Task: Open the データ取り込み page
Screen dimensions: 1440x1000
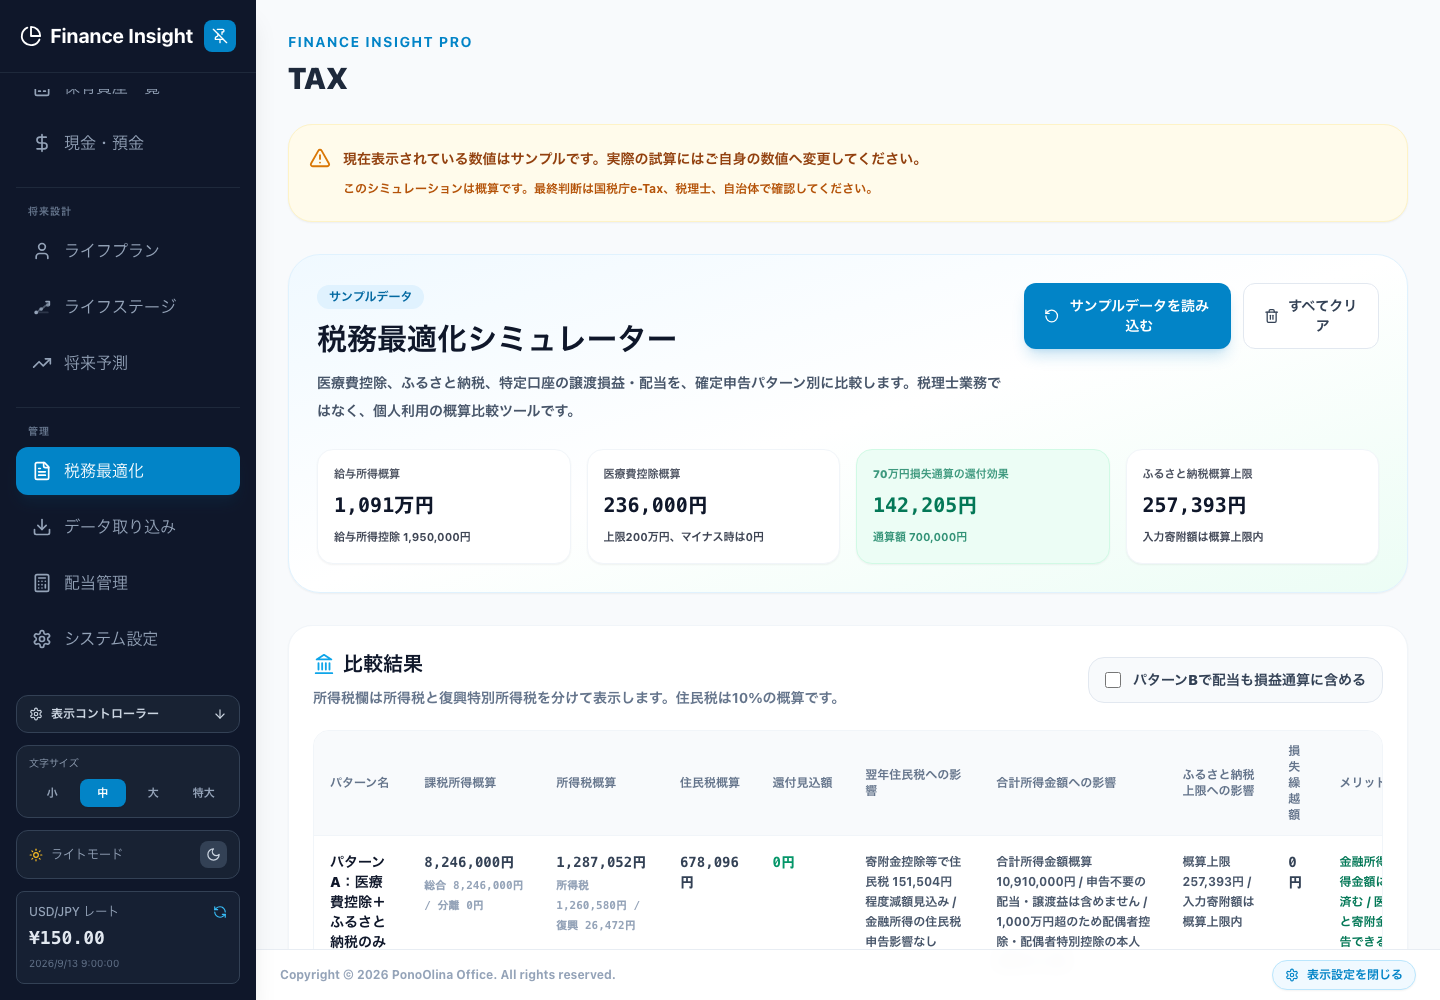Action: 128,527
